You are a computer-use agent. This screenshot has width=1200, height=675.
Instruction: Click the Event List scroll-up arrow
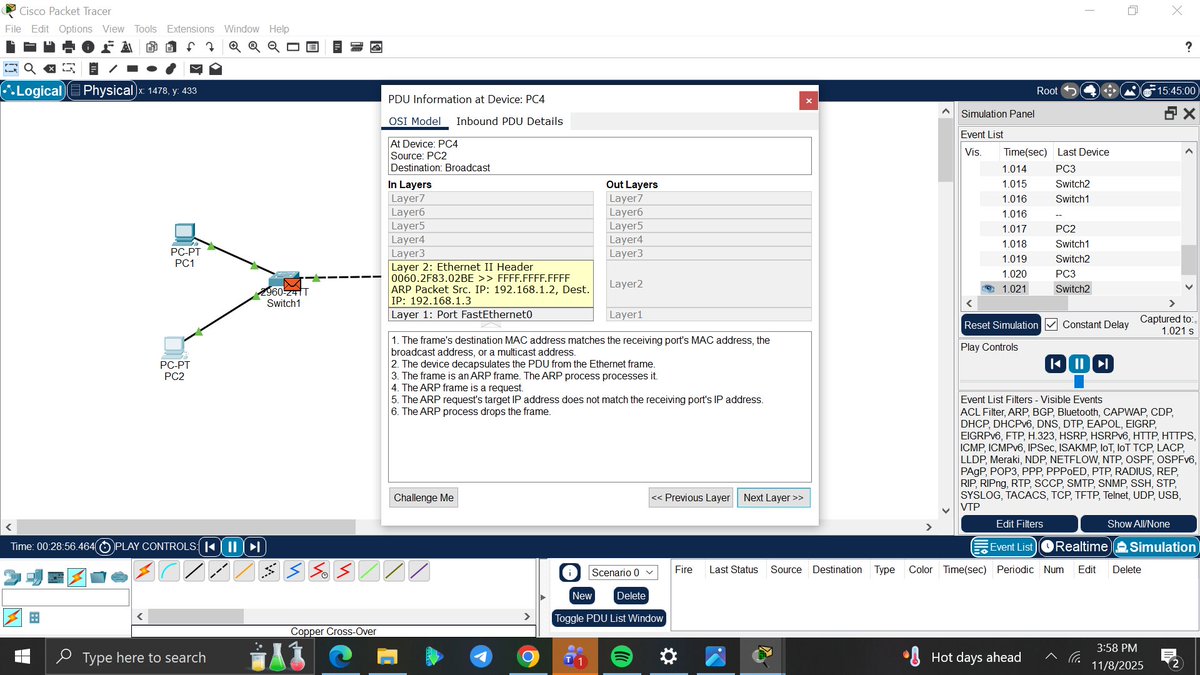pyautogui.click(x=1189, y=151)
